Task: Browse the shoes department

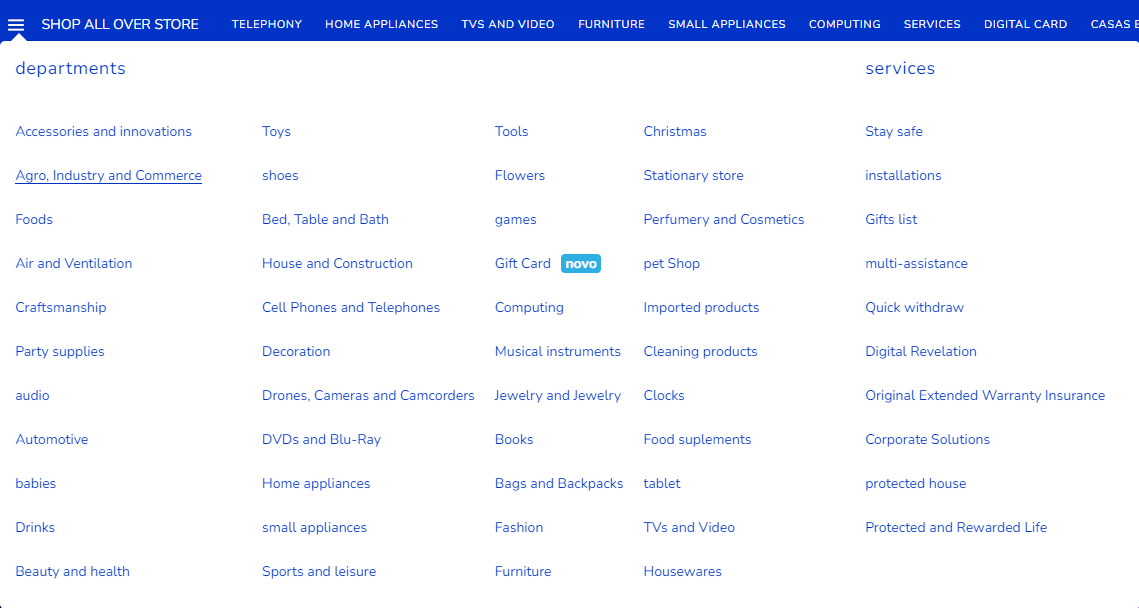Action: [280, 176]
